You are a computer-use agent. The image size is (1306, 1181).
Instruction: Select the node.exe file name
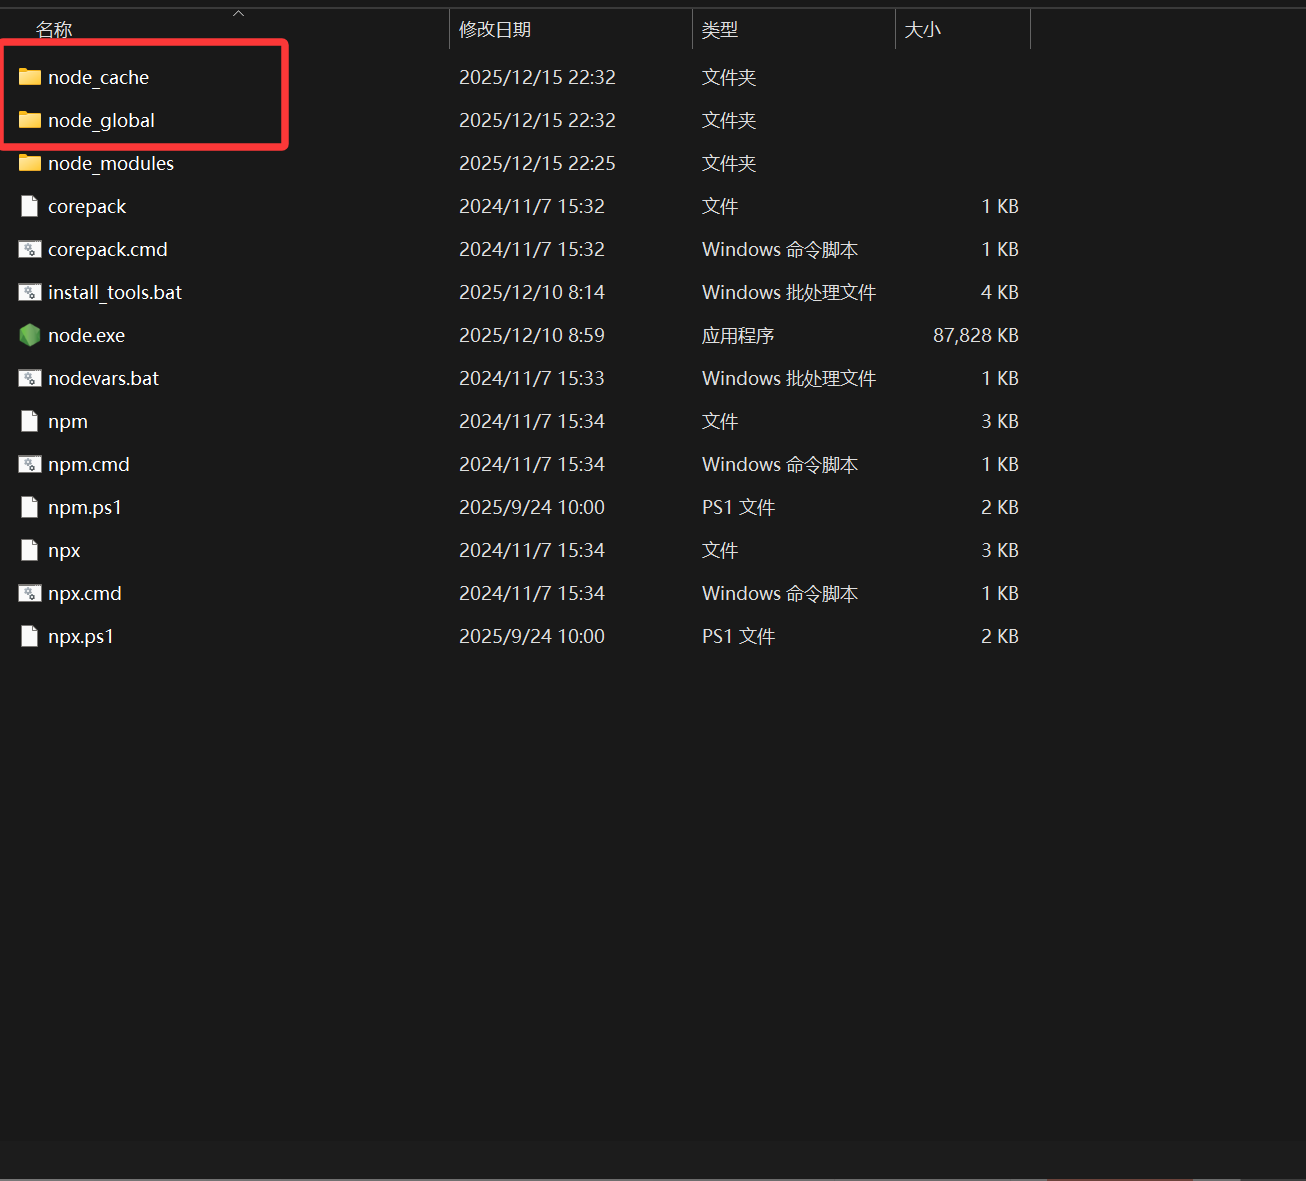[86, 335]
